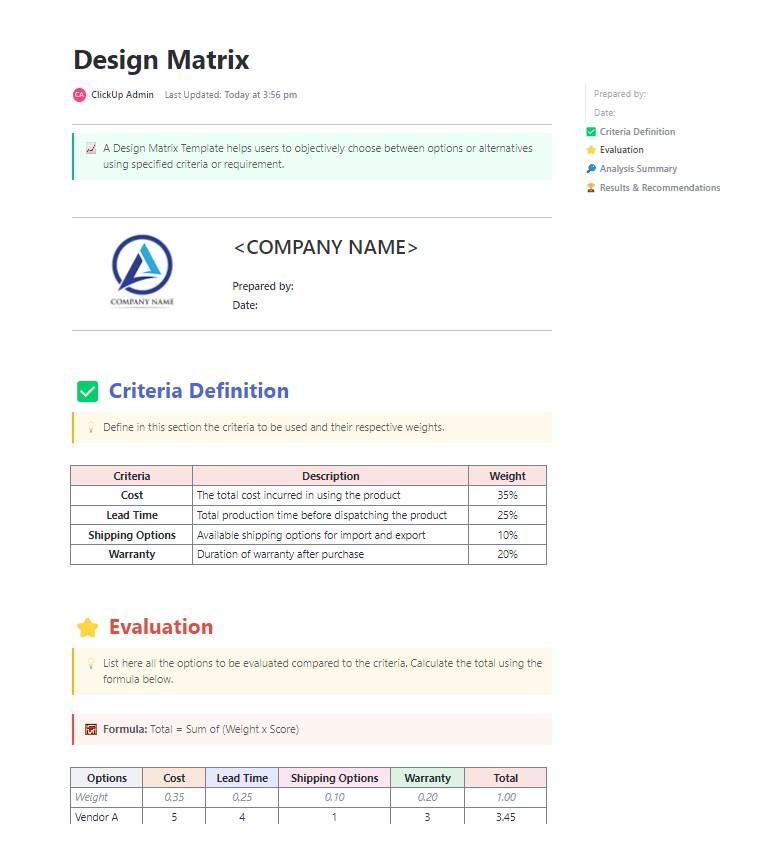
Task: Click the <COMPANY NAME> heading
Action: 325,247
